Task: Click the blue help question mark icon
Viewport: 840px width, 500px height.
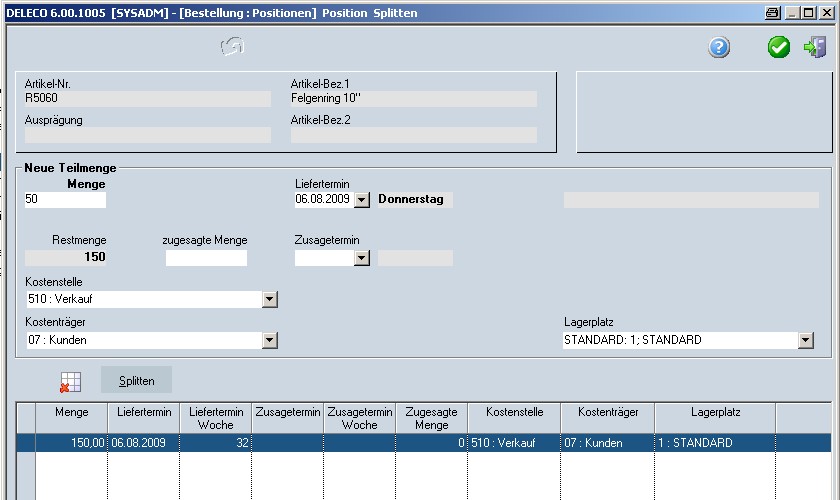Action: point(719,47)
